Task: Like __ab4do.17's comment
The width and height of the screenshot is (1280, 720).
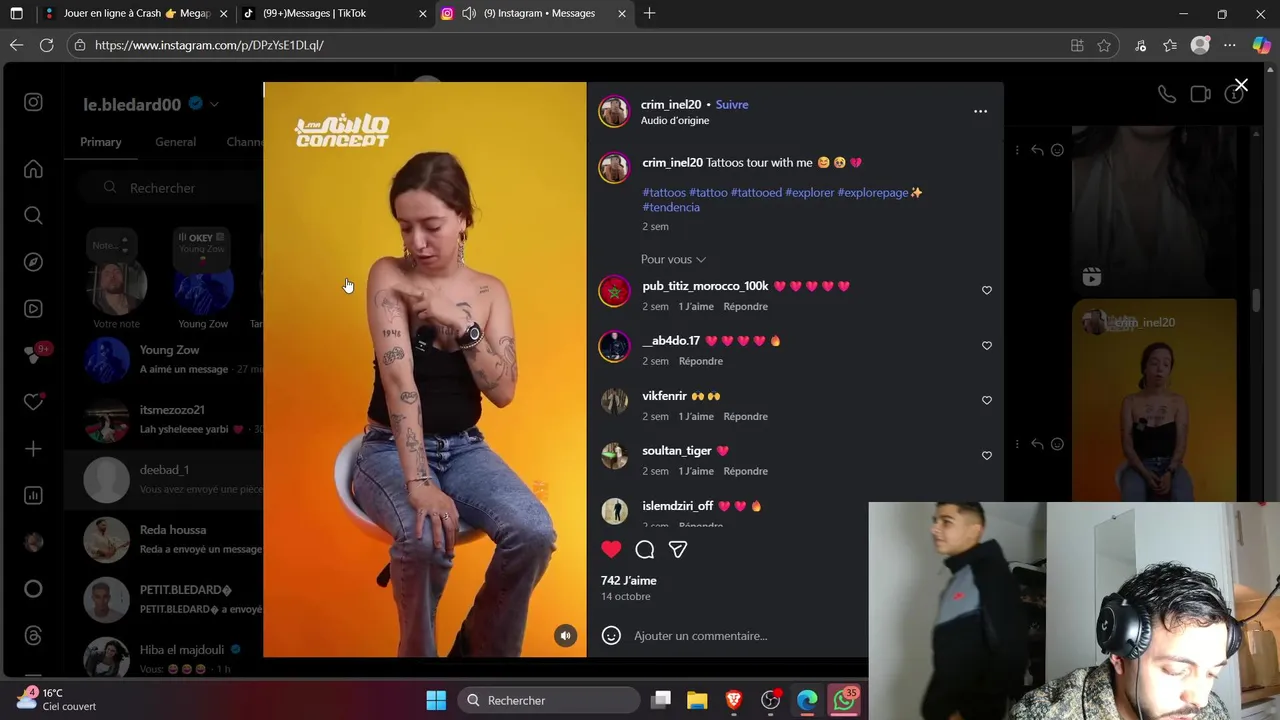Action: tap(987, 345)
